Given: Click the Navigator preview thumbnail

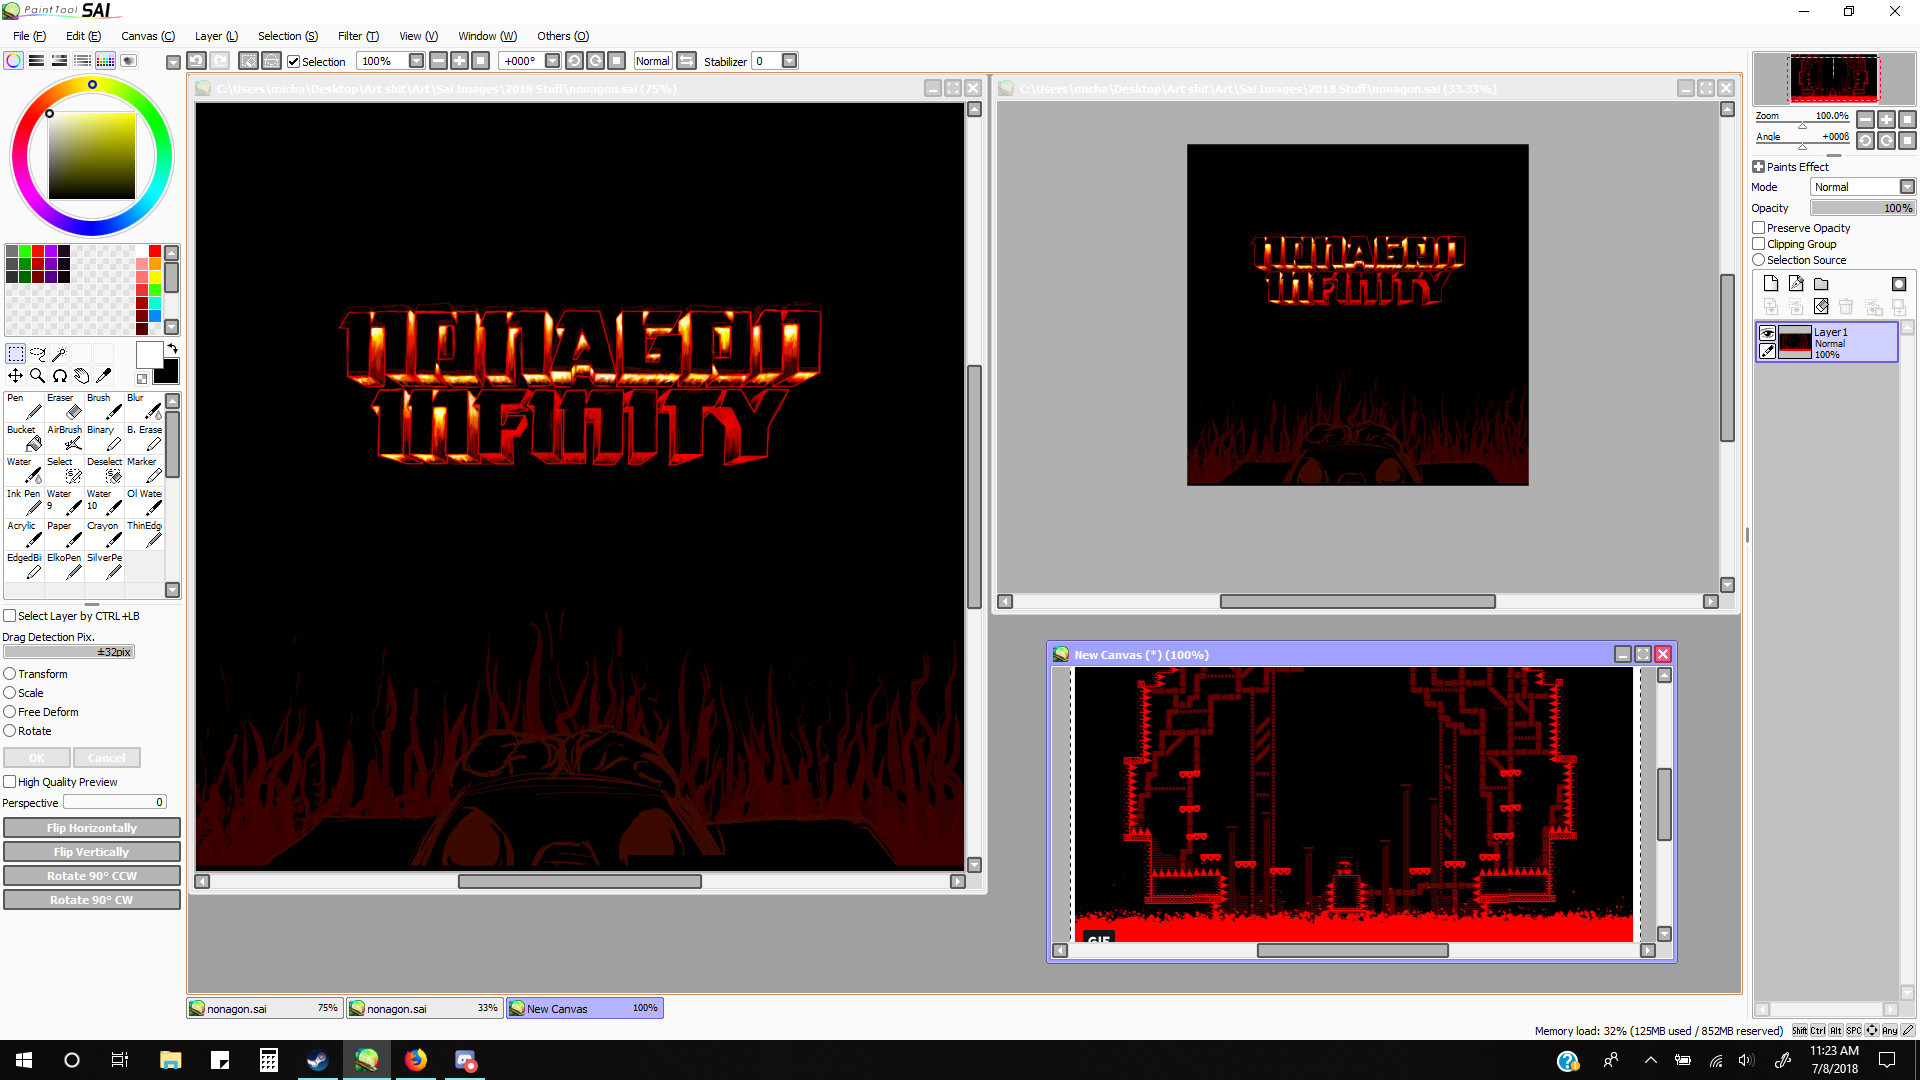Looking at the screenshot, I should (x=1834, y=78).
